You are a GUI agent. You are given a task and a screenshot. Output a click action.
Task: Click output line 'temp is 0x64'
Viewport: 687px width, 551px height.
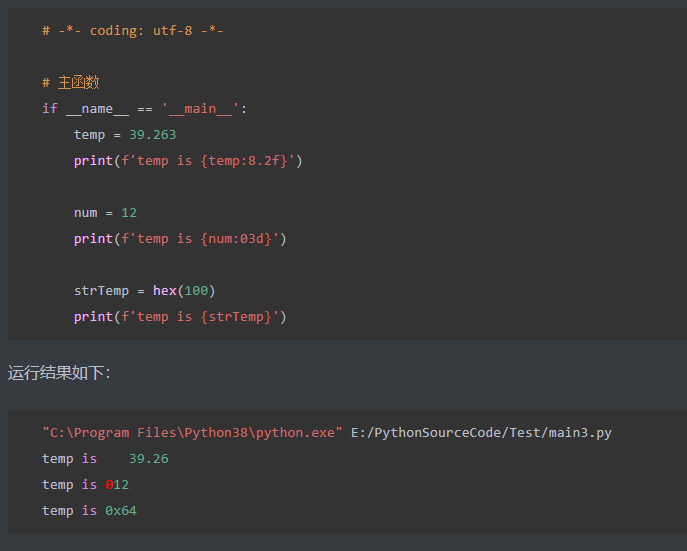pyautogui.click(x=89, y=511)
